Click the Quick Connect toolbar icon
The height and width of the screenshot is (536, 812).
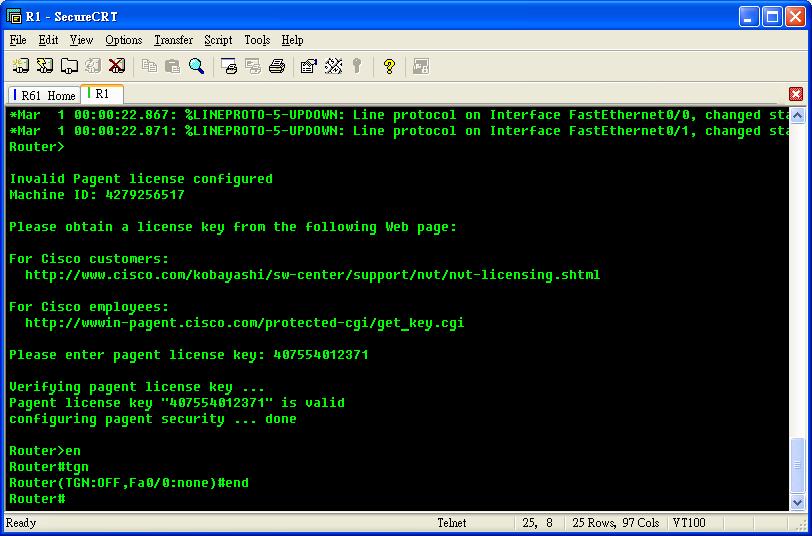point(45,66)
